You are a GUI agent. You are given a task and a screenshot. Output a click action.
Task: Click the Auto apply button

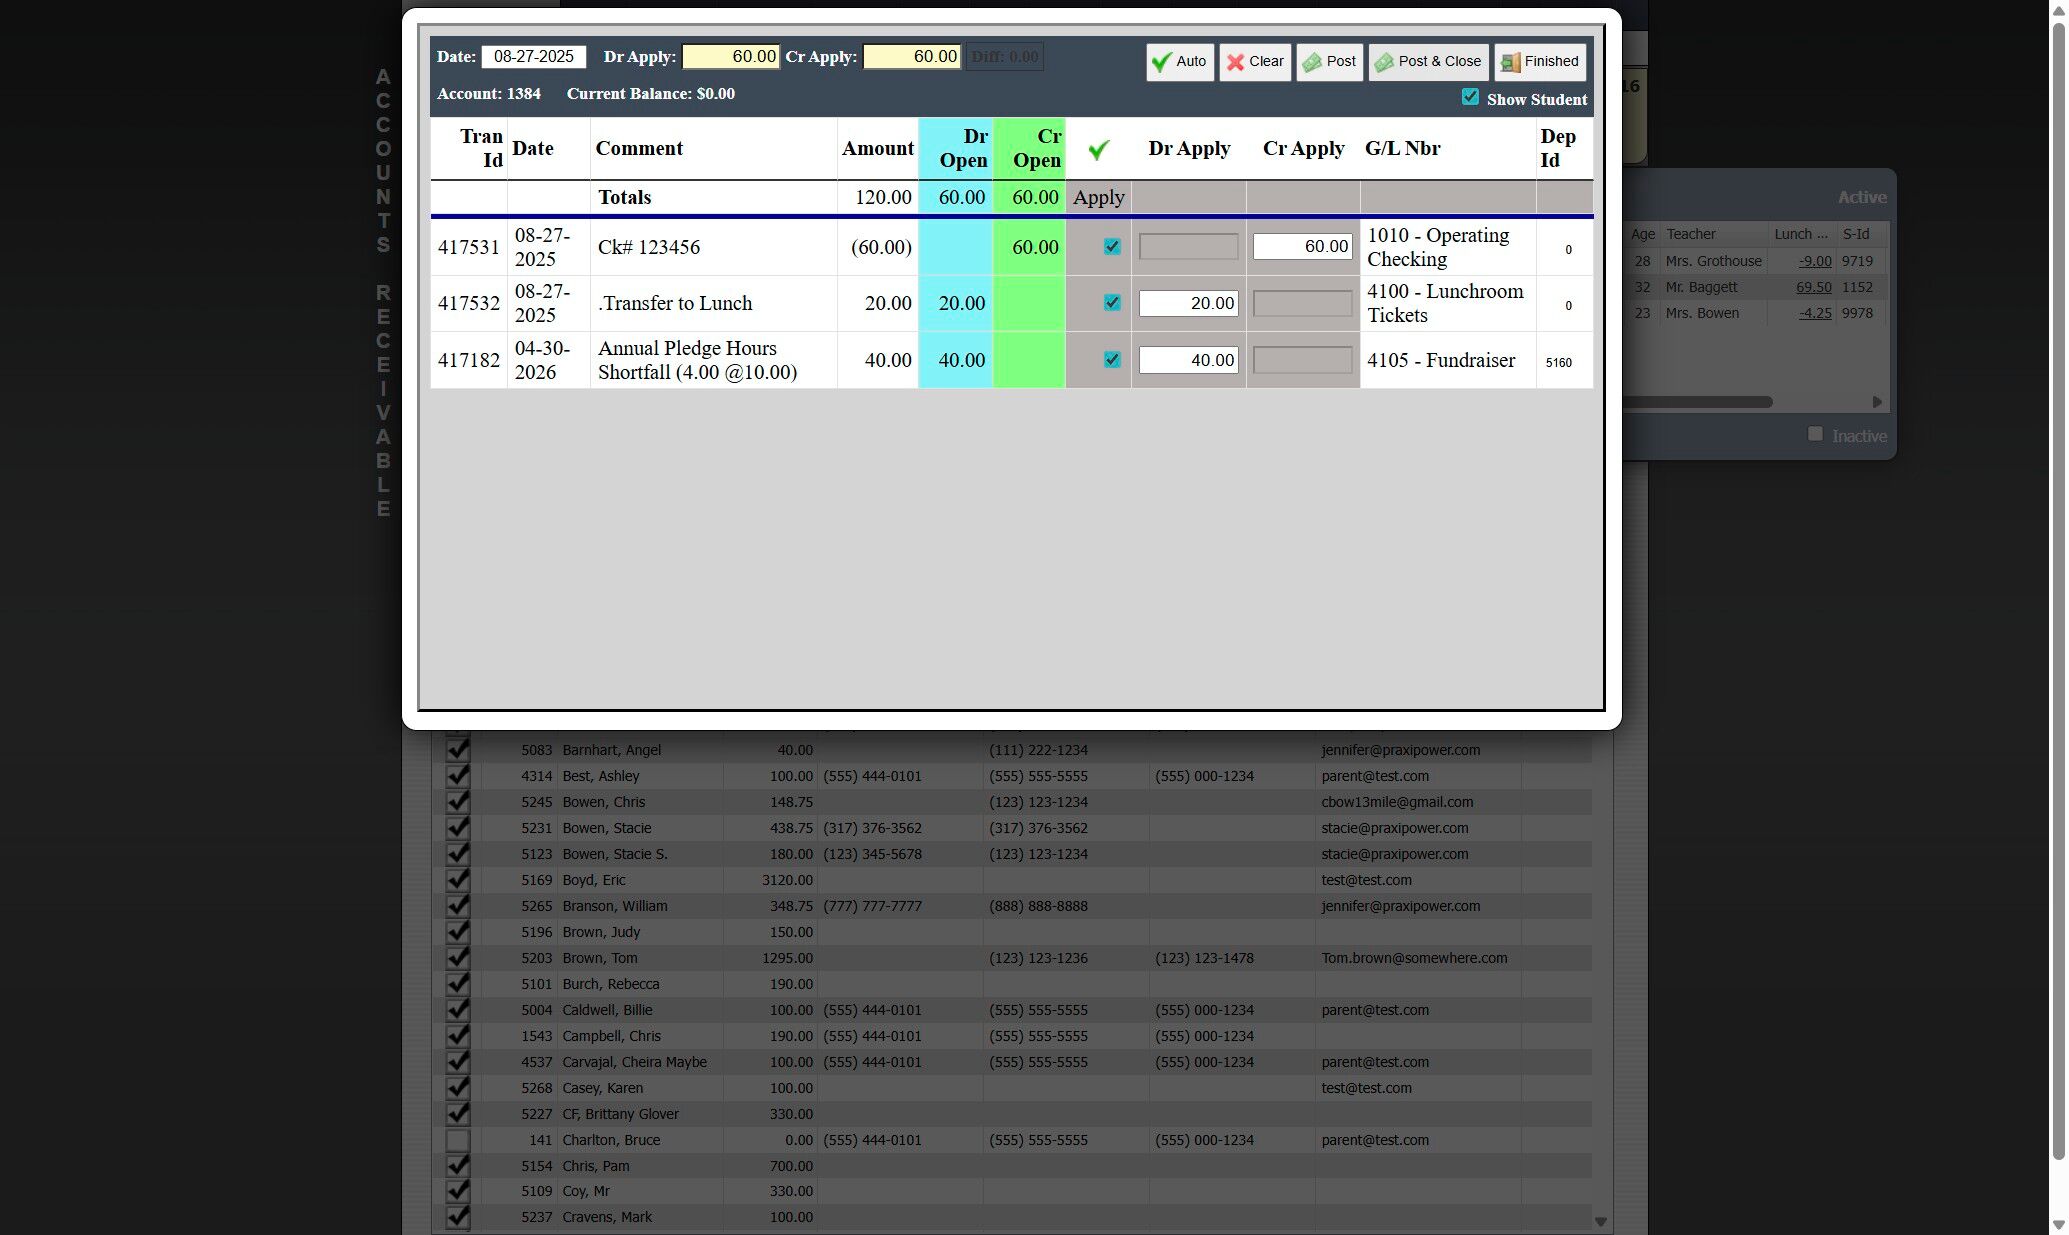[1179, 62]
